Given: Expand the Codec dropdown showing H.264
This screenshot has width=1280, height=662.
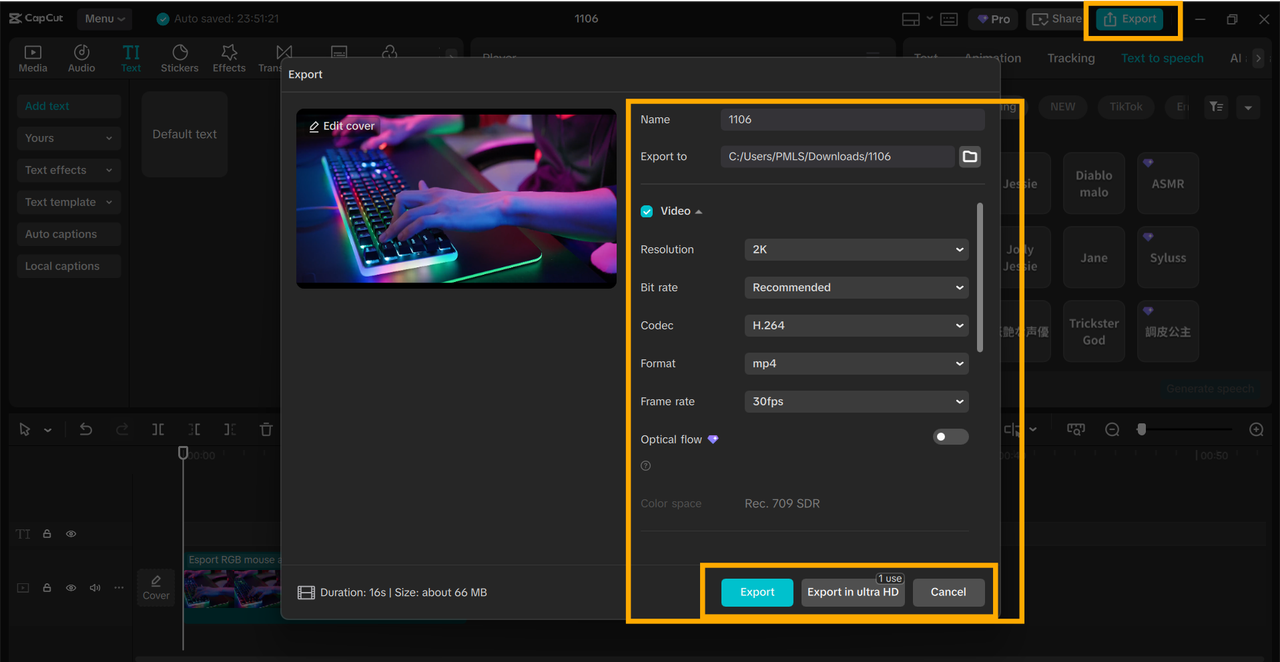Looking at the screenshot, I should point(856,325).
